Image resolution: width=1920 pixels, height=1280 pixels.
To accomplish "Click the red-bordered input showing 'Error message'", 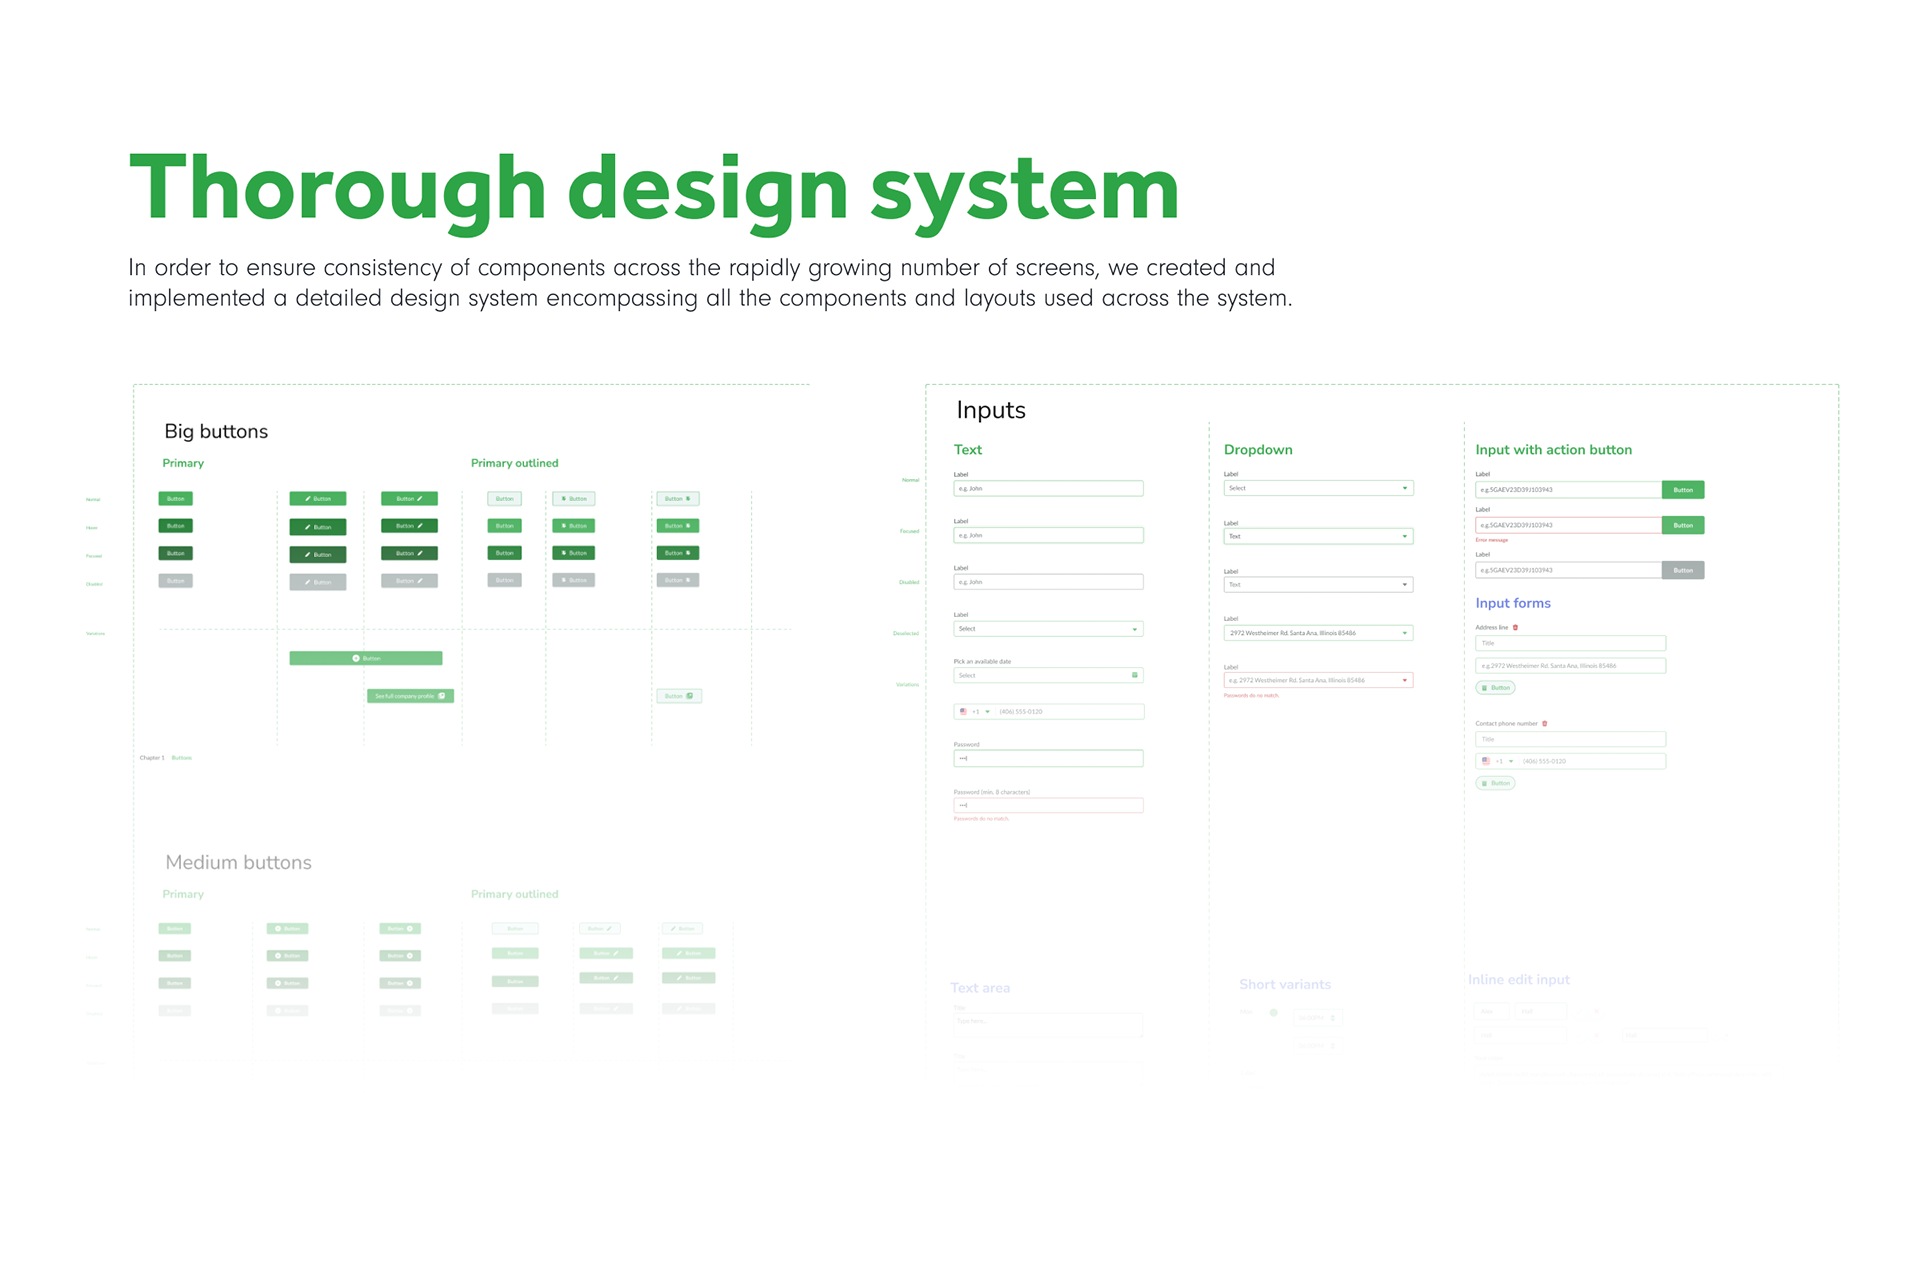I will [1567, 525].
